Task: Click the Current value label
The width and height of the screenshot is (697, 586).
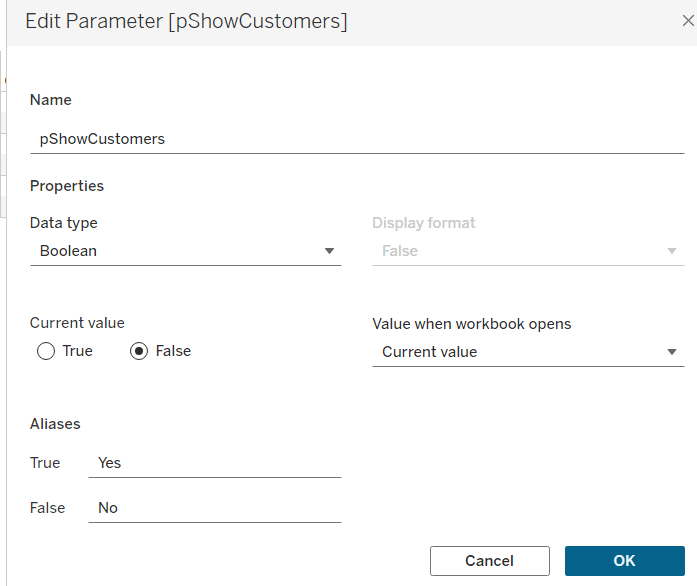Action: [x=77, y=323]
